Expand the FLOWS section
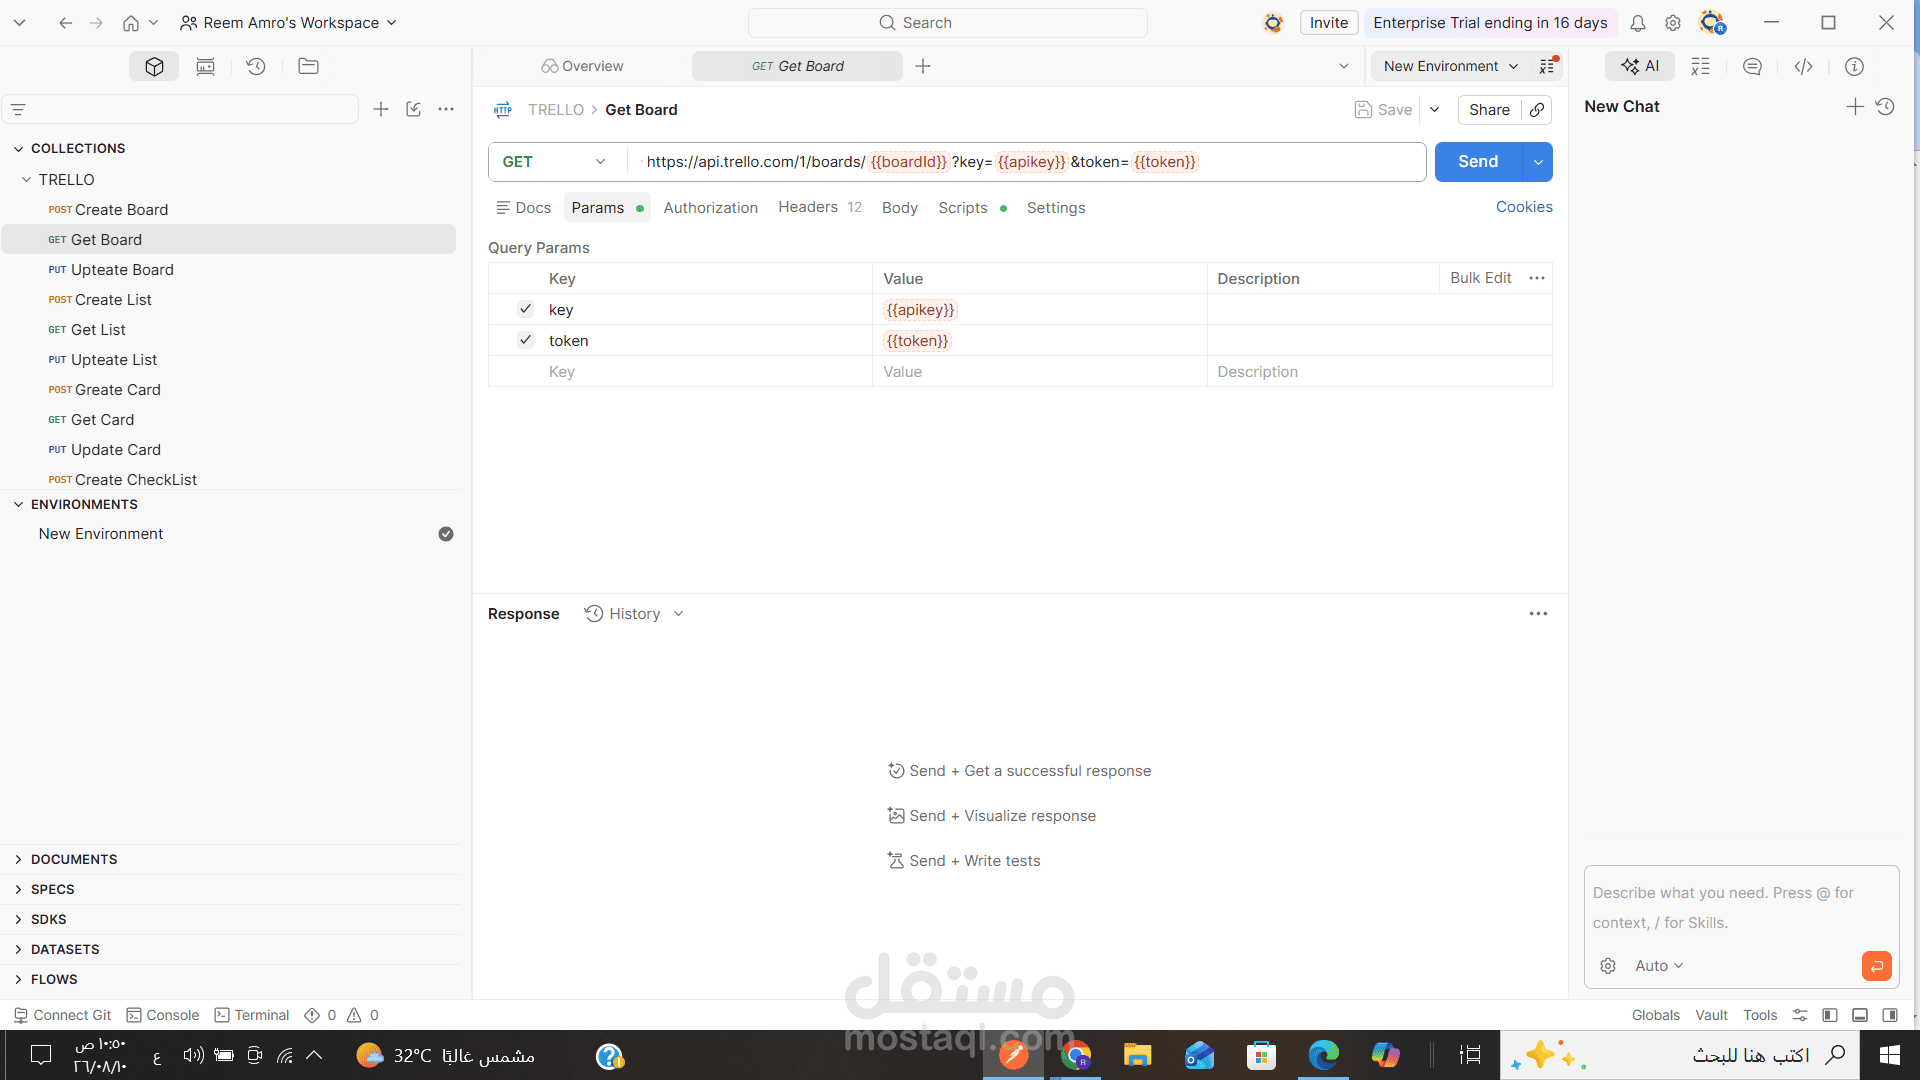 coord(18,980)
